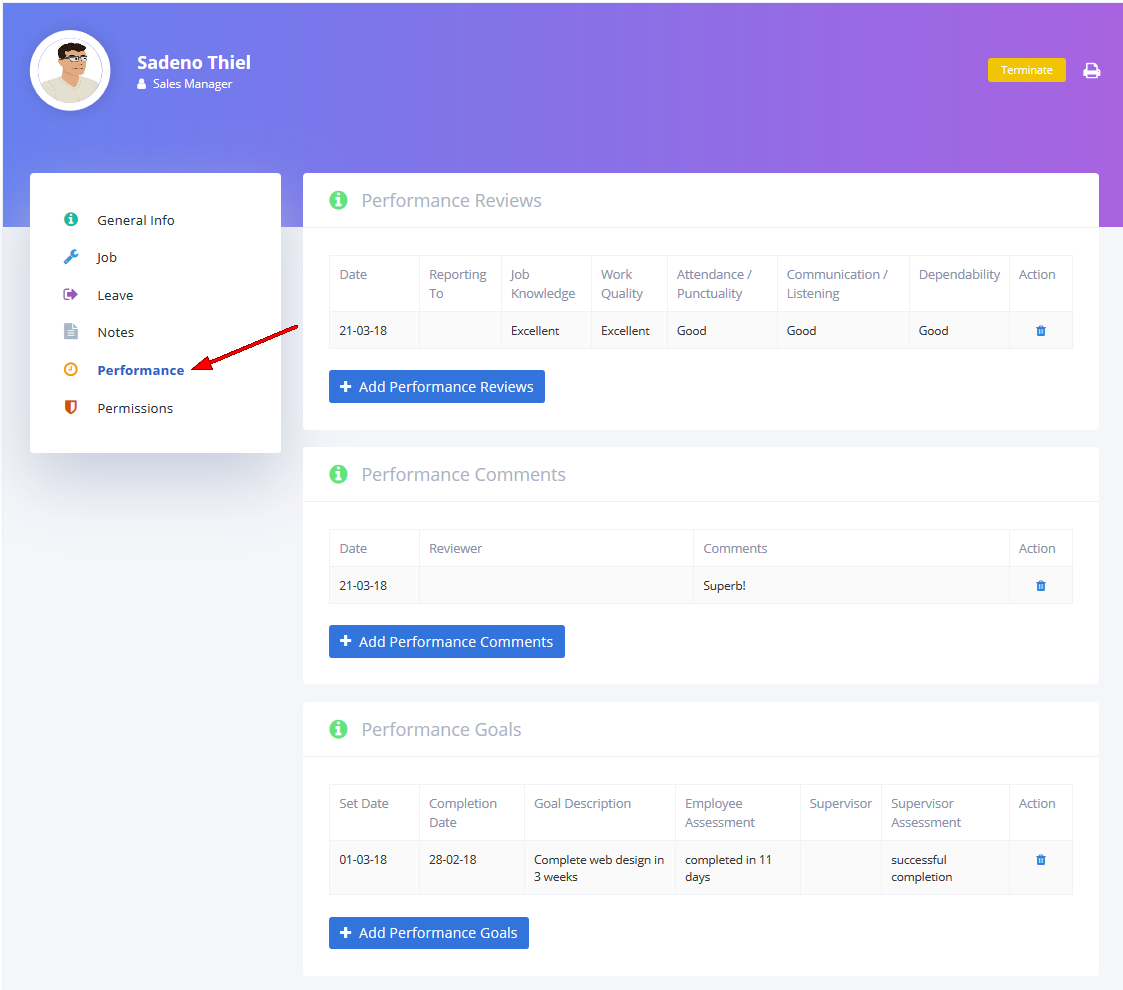Click 'successful completion' supervisor assessment cell
Viewport: 1123px width, 990px height.
pos(945,868)
